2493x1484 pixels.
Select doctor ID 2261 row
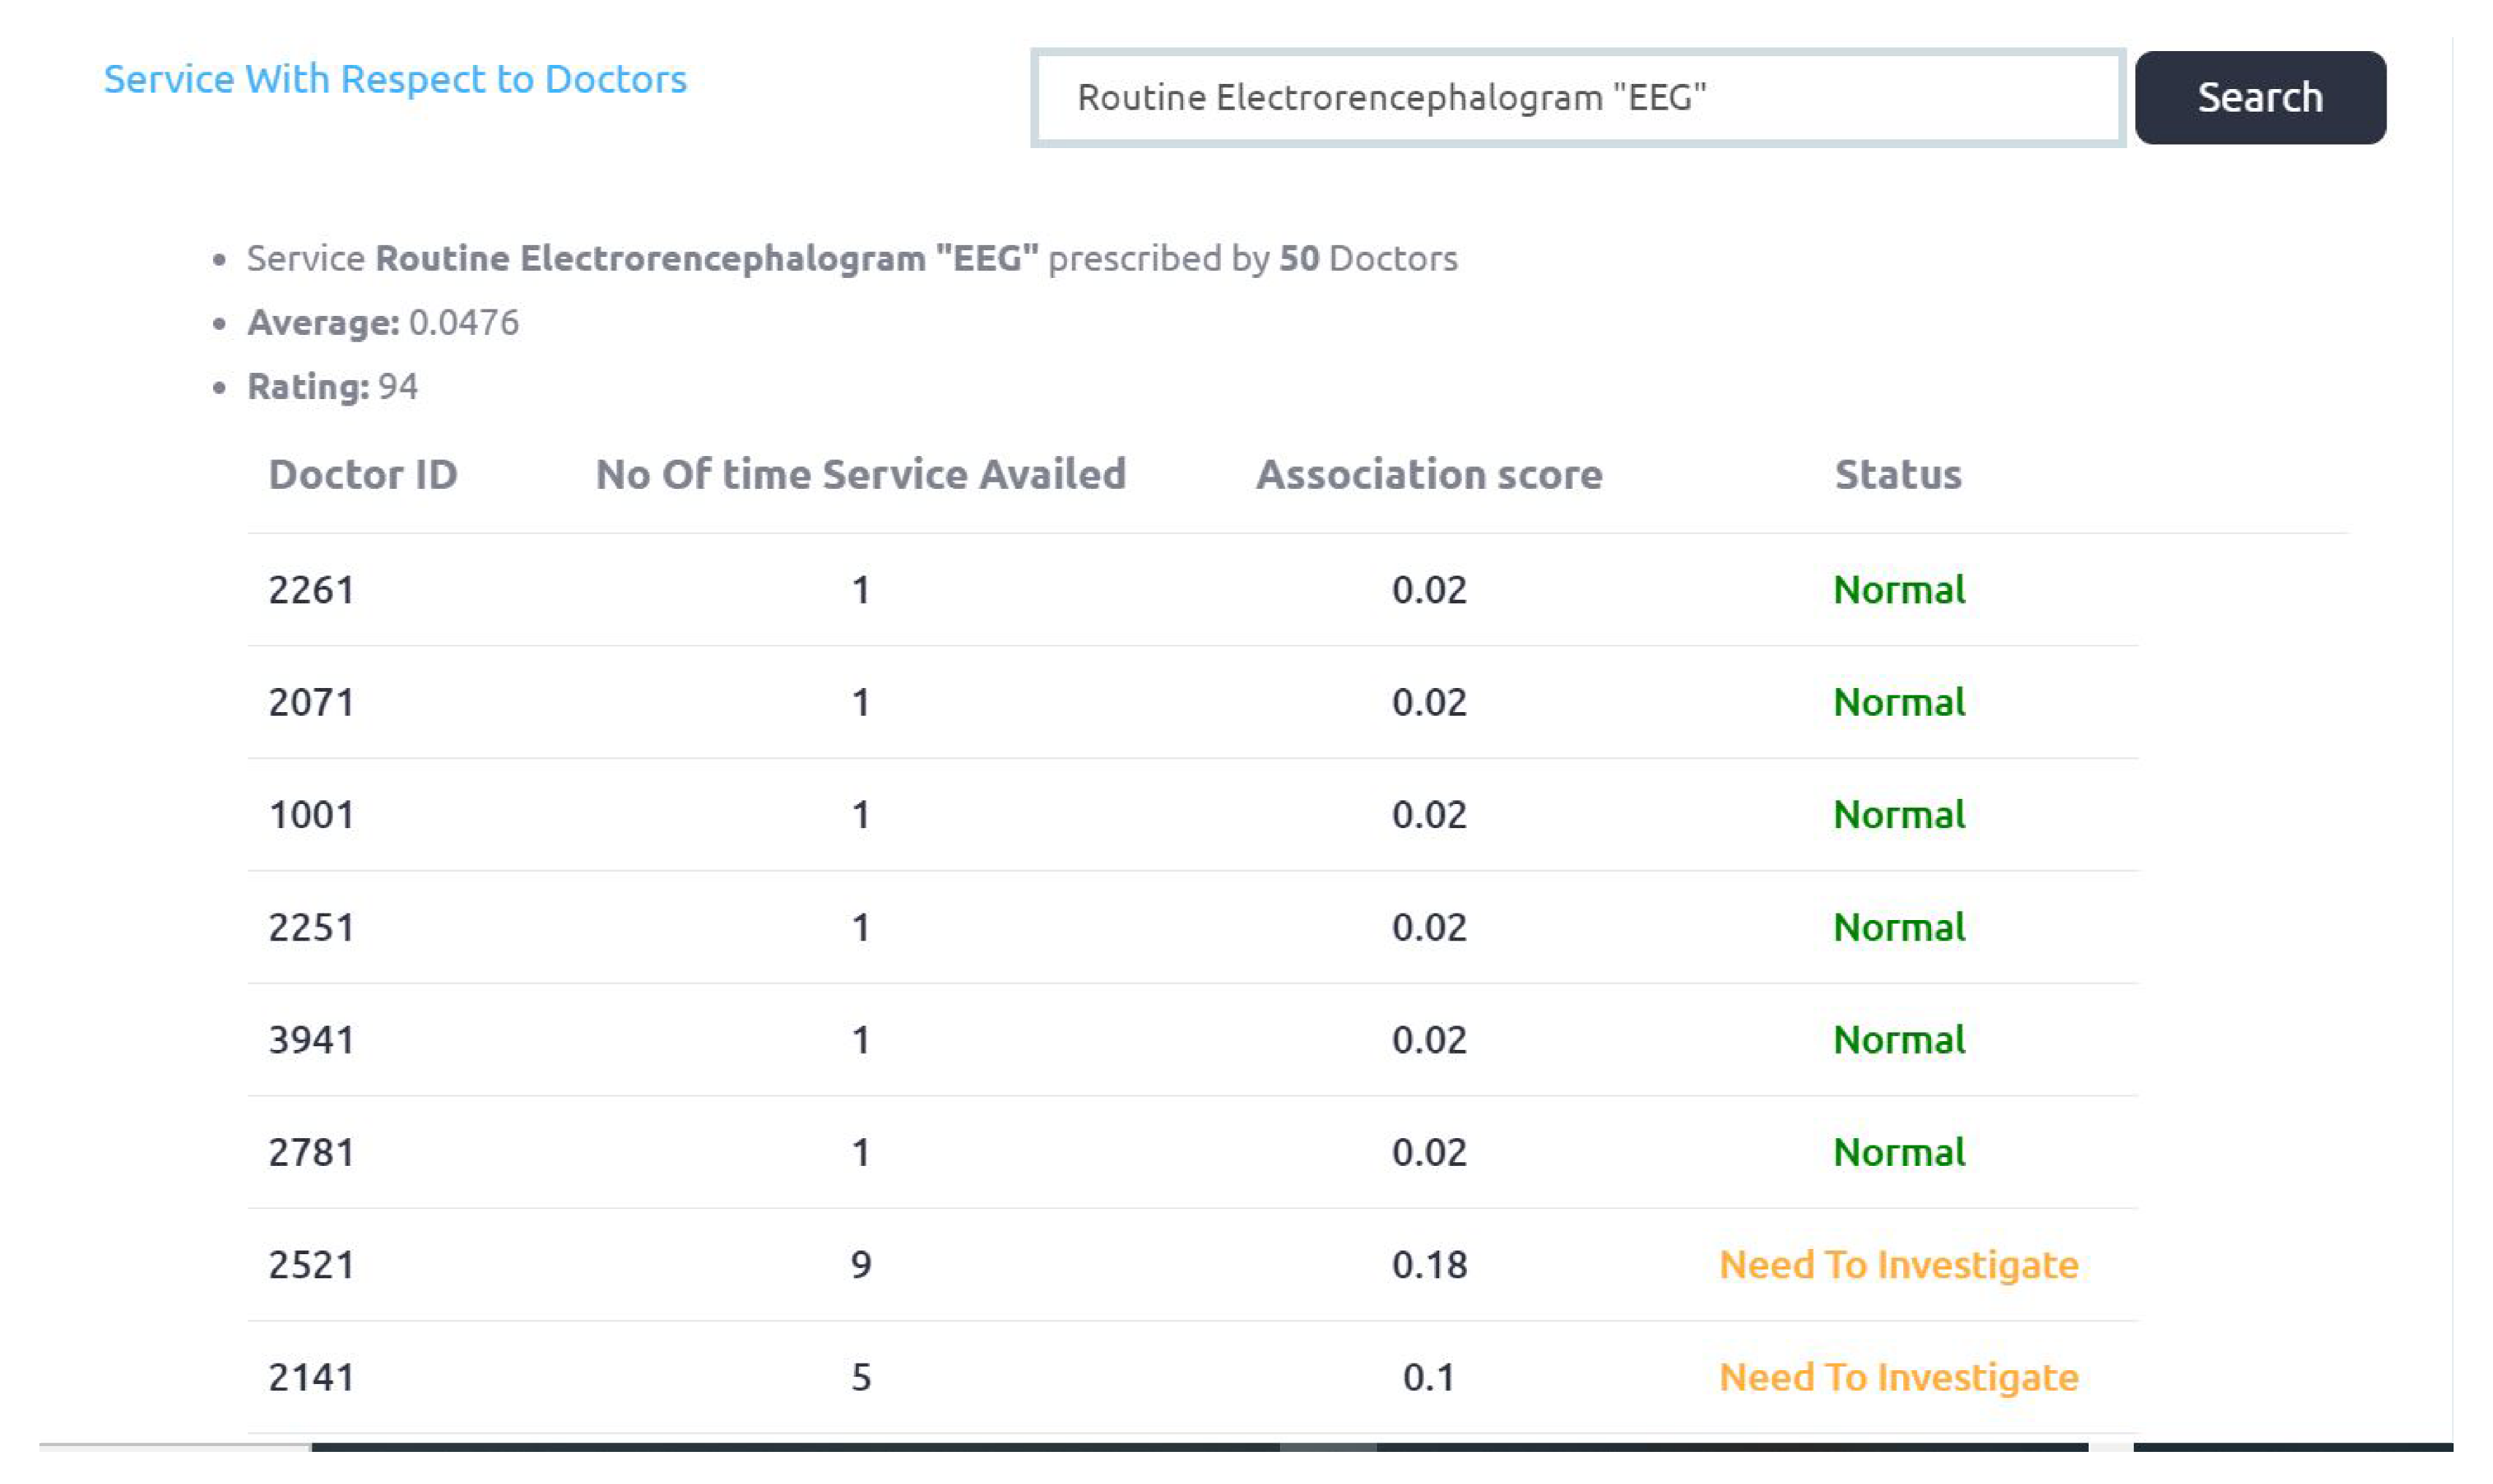coord(311,590)
